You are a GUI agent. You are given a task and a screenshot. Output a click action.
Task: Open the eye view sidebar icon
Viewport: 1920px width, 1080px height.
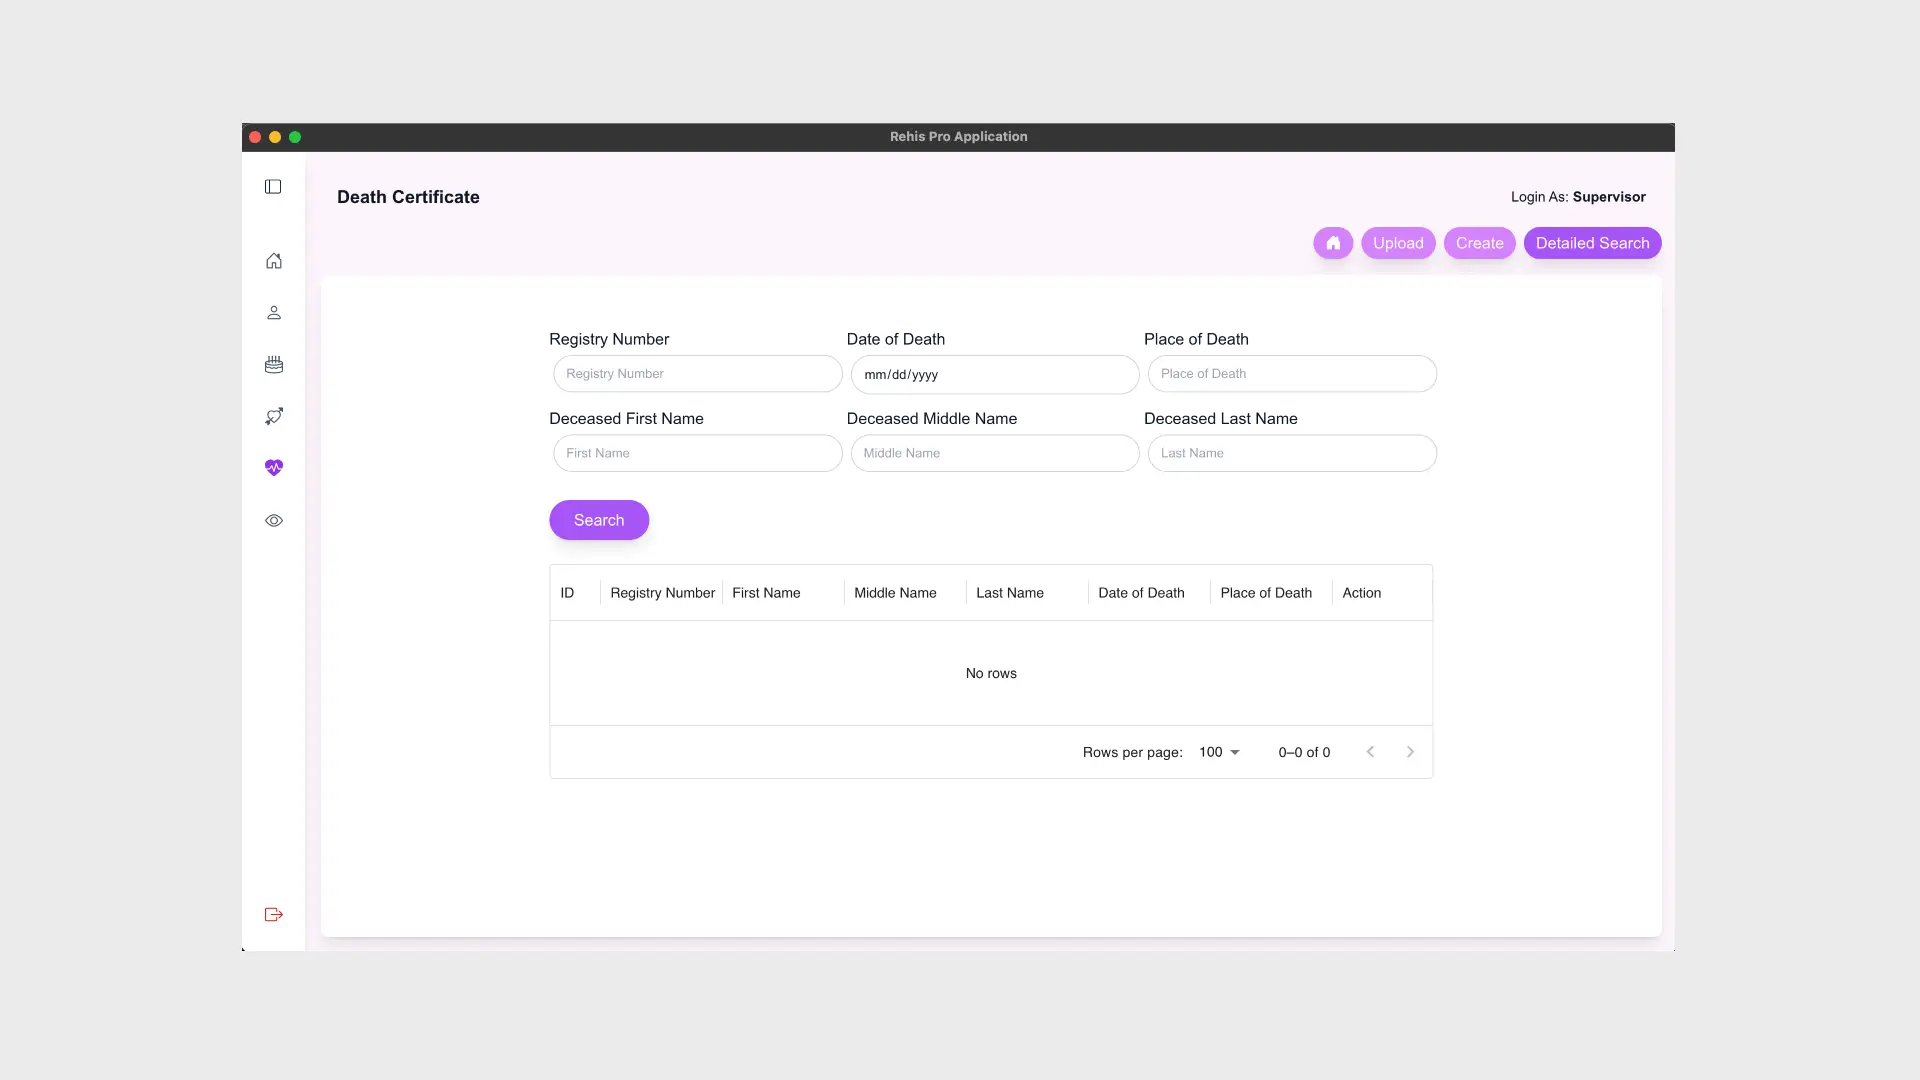[273, 520]
